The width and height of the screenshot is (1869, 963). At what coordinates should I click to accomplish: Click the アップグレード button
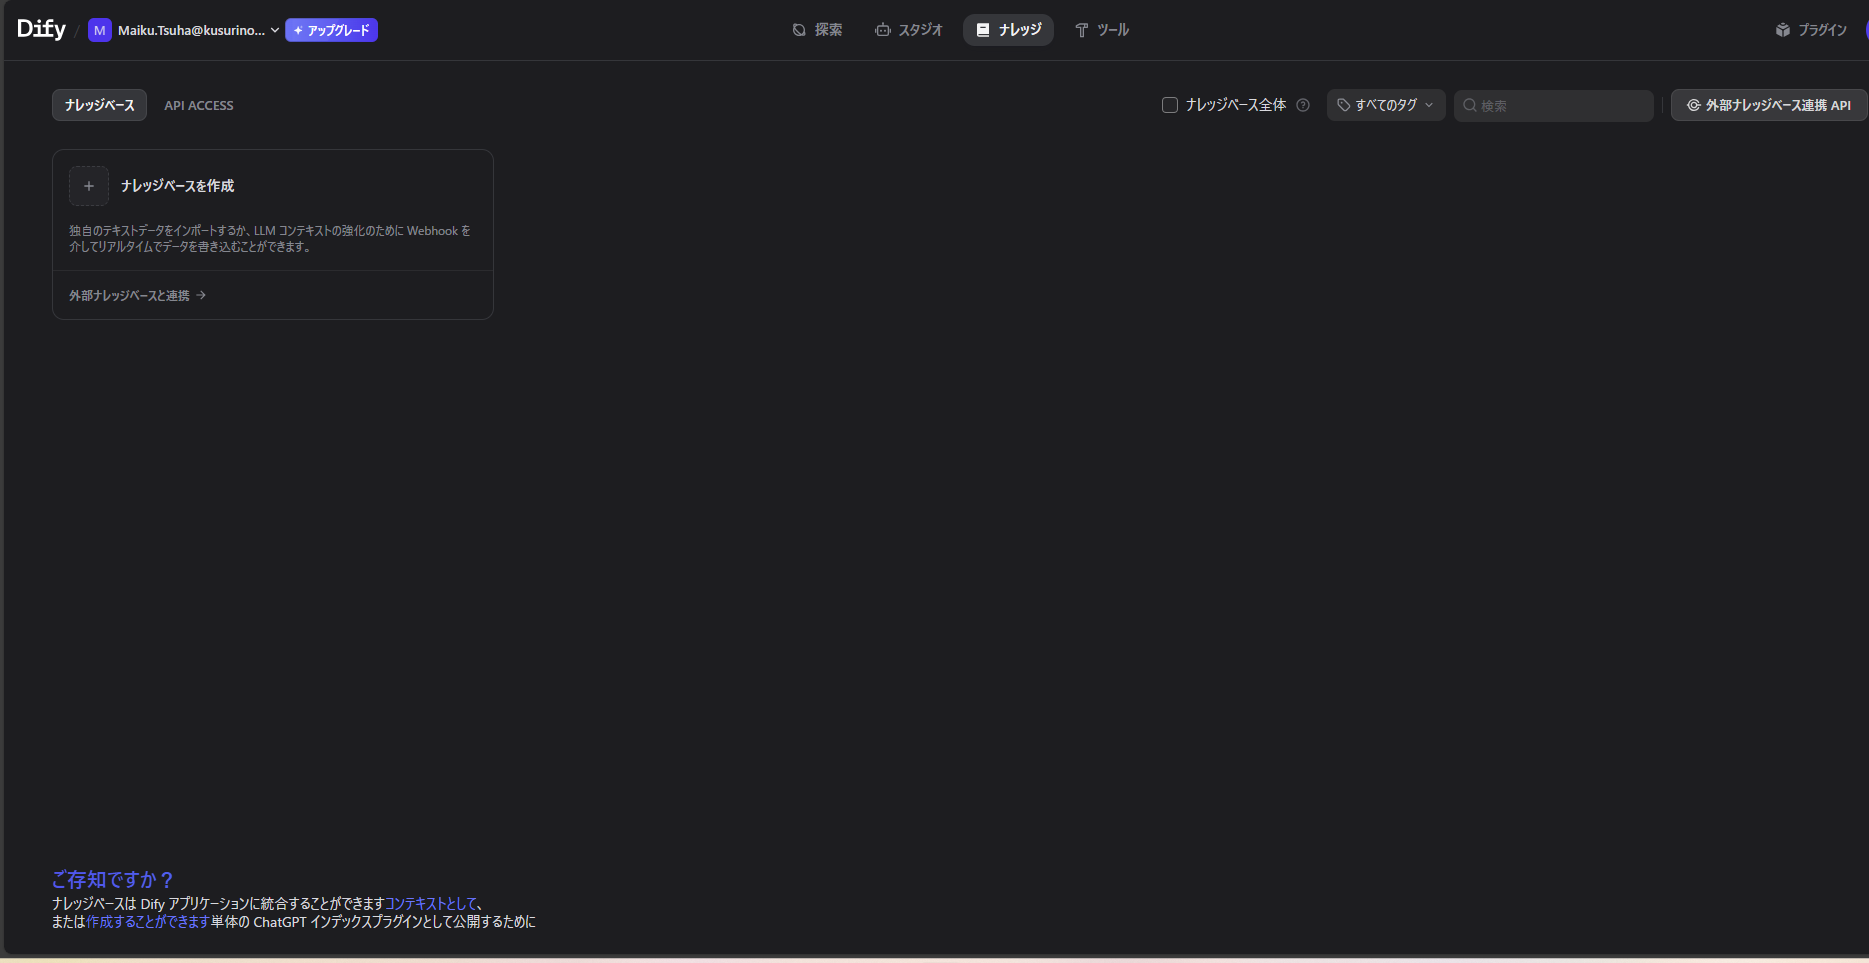coord(332,30)
